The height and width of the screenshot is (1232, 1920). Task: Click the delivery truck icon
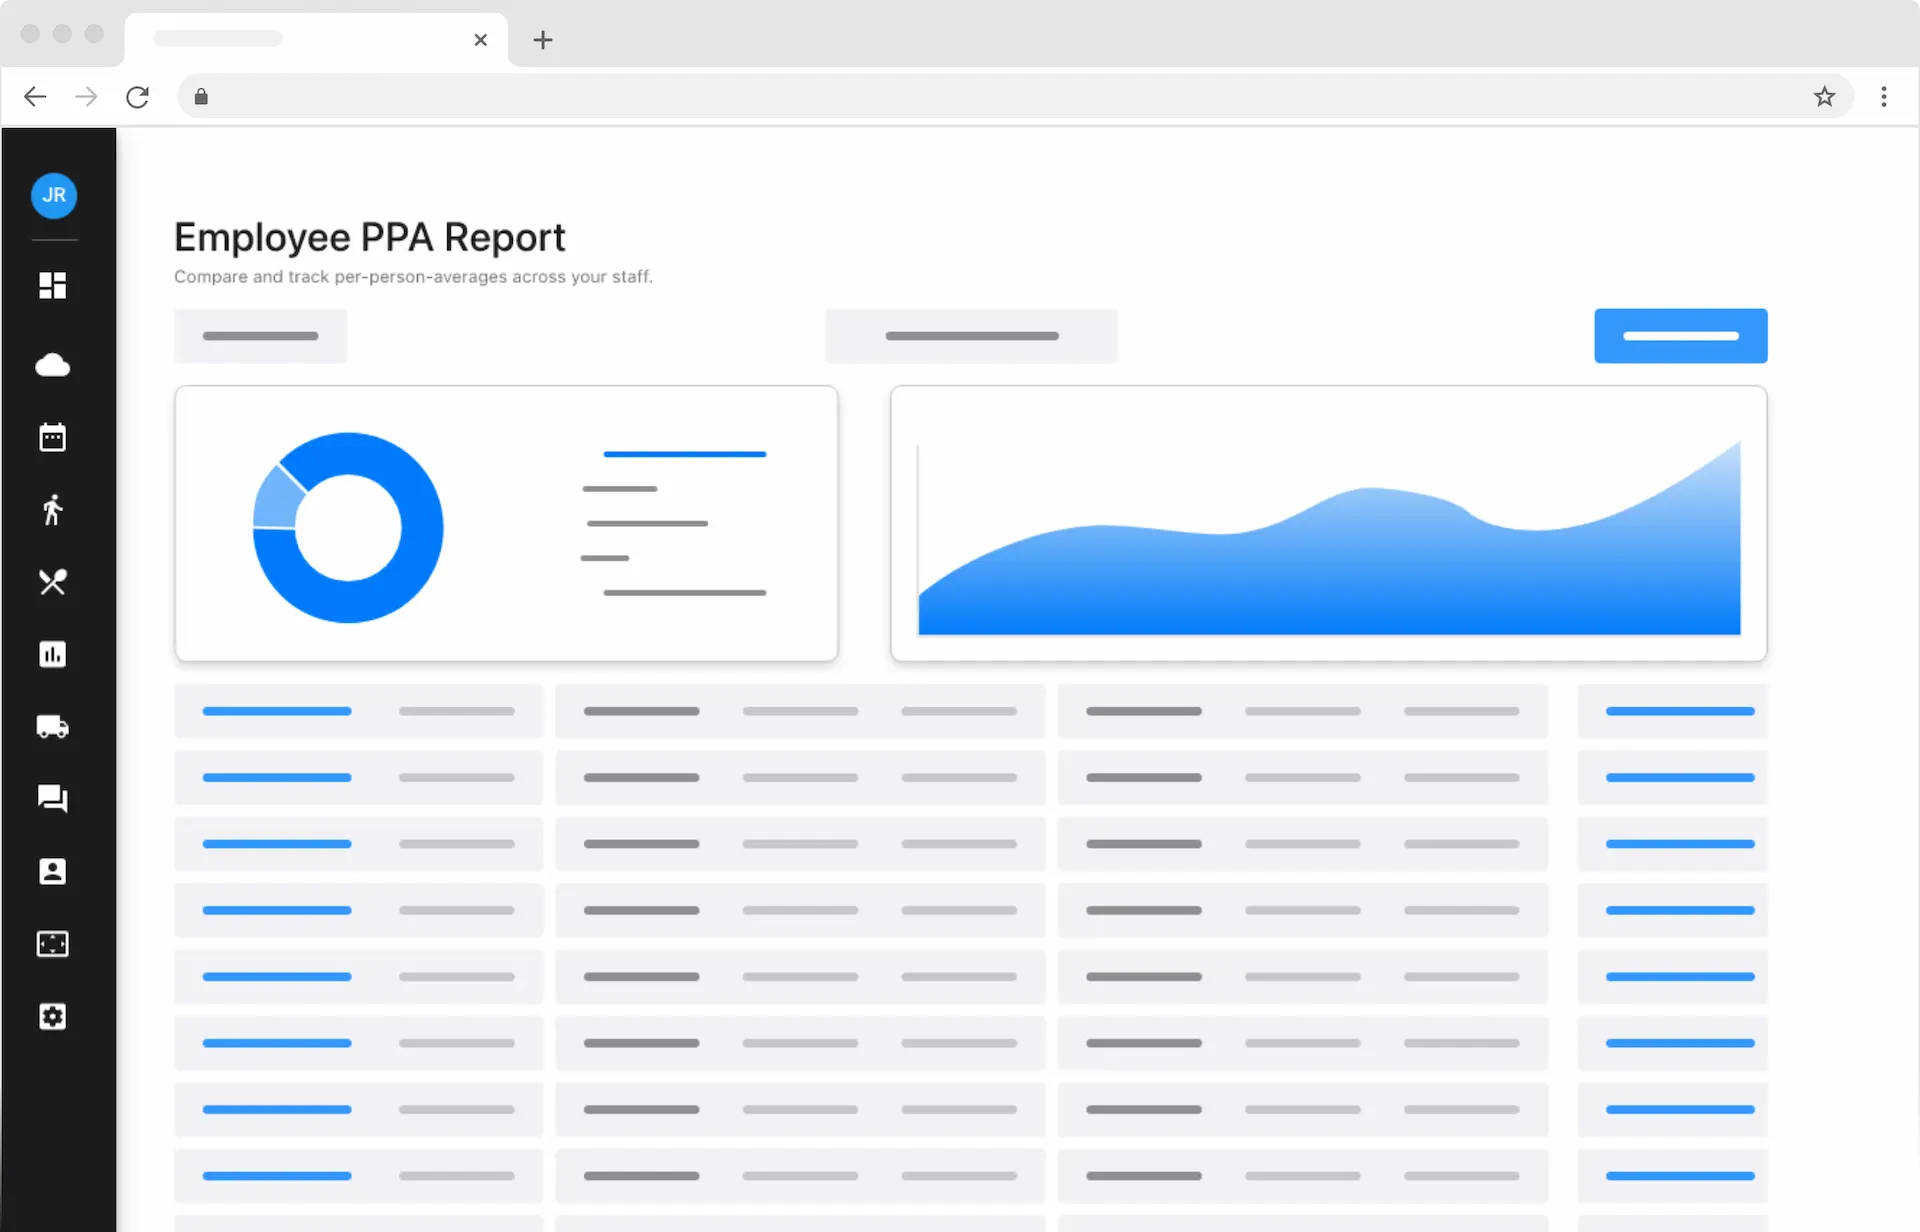click(x=52, y=727)
